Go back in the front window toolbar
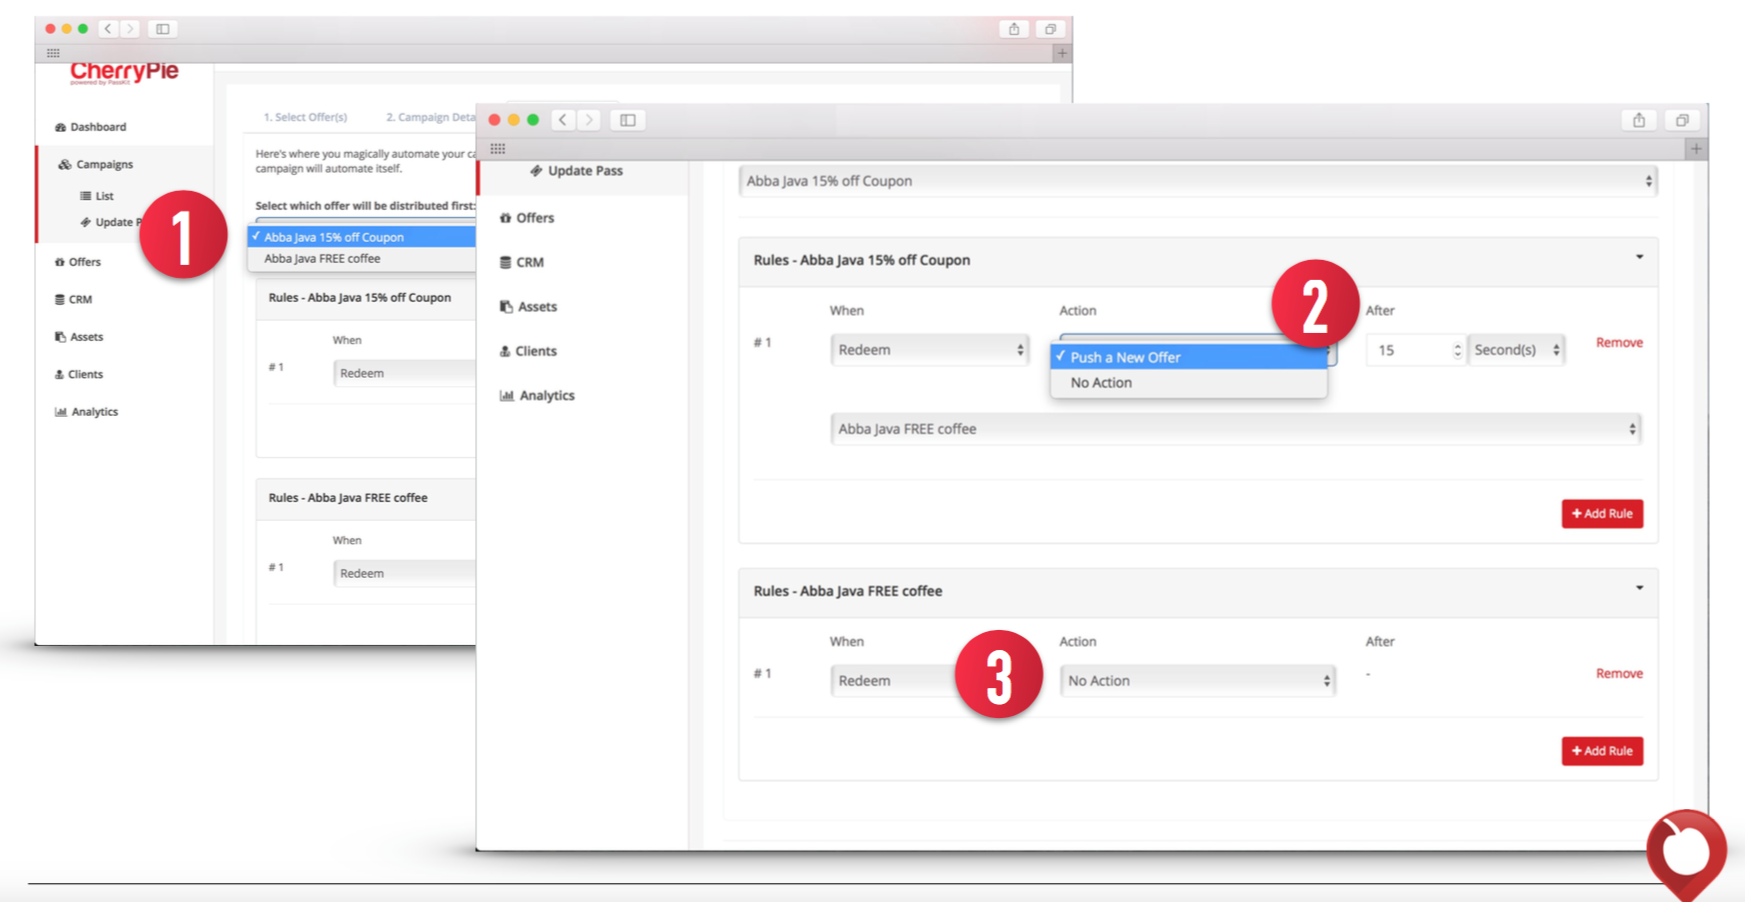Image resolution: width=1745 pixels, height=902 pixels. tap(563, 120)
